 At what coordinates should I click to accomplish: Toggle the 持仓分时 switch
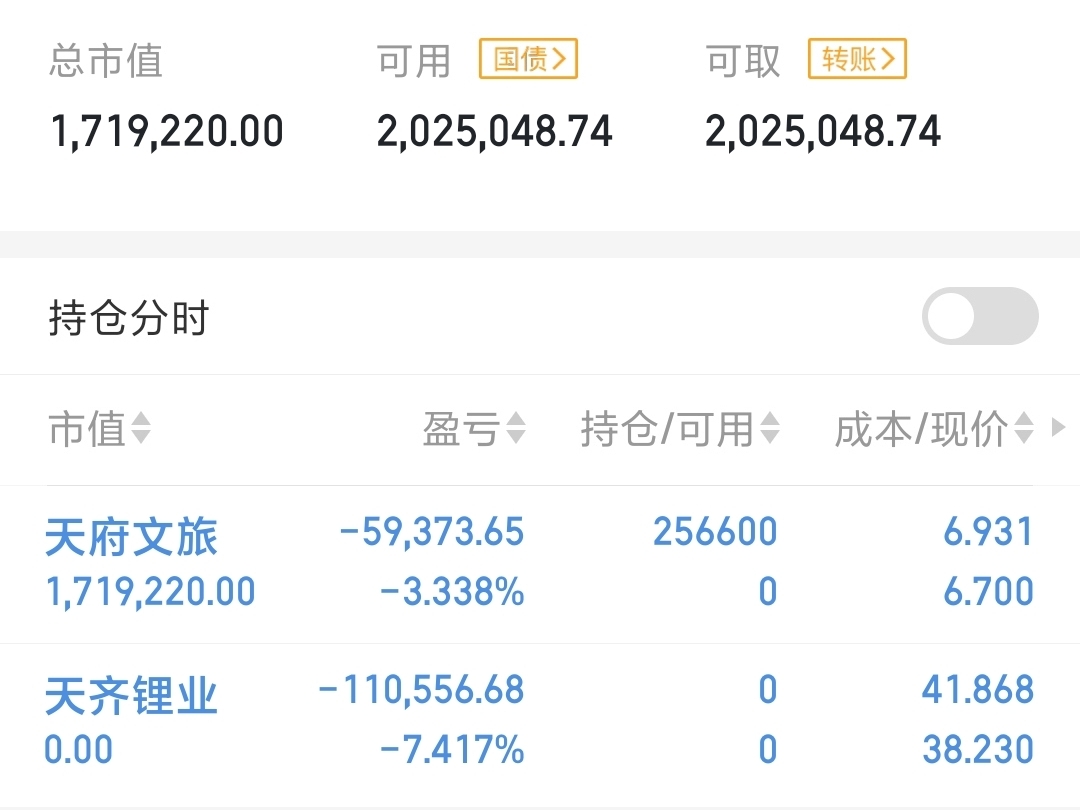[x=980, y=316]
